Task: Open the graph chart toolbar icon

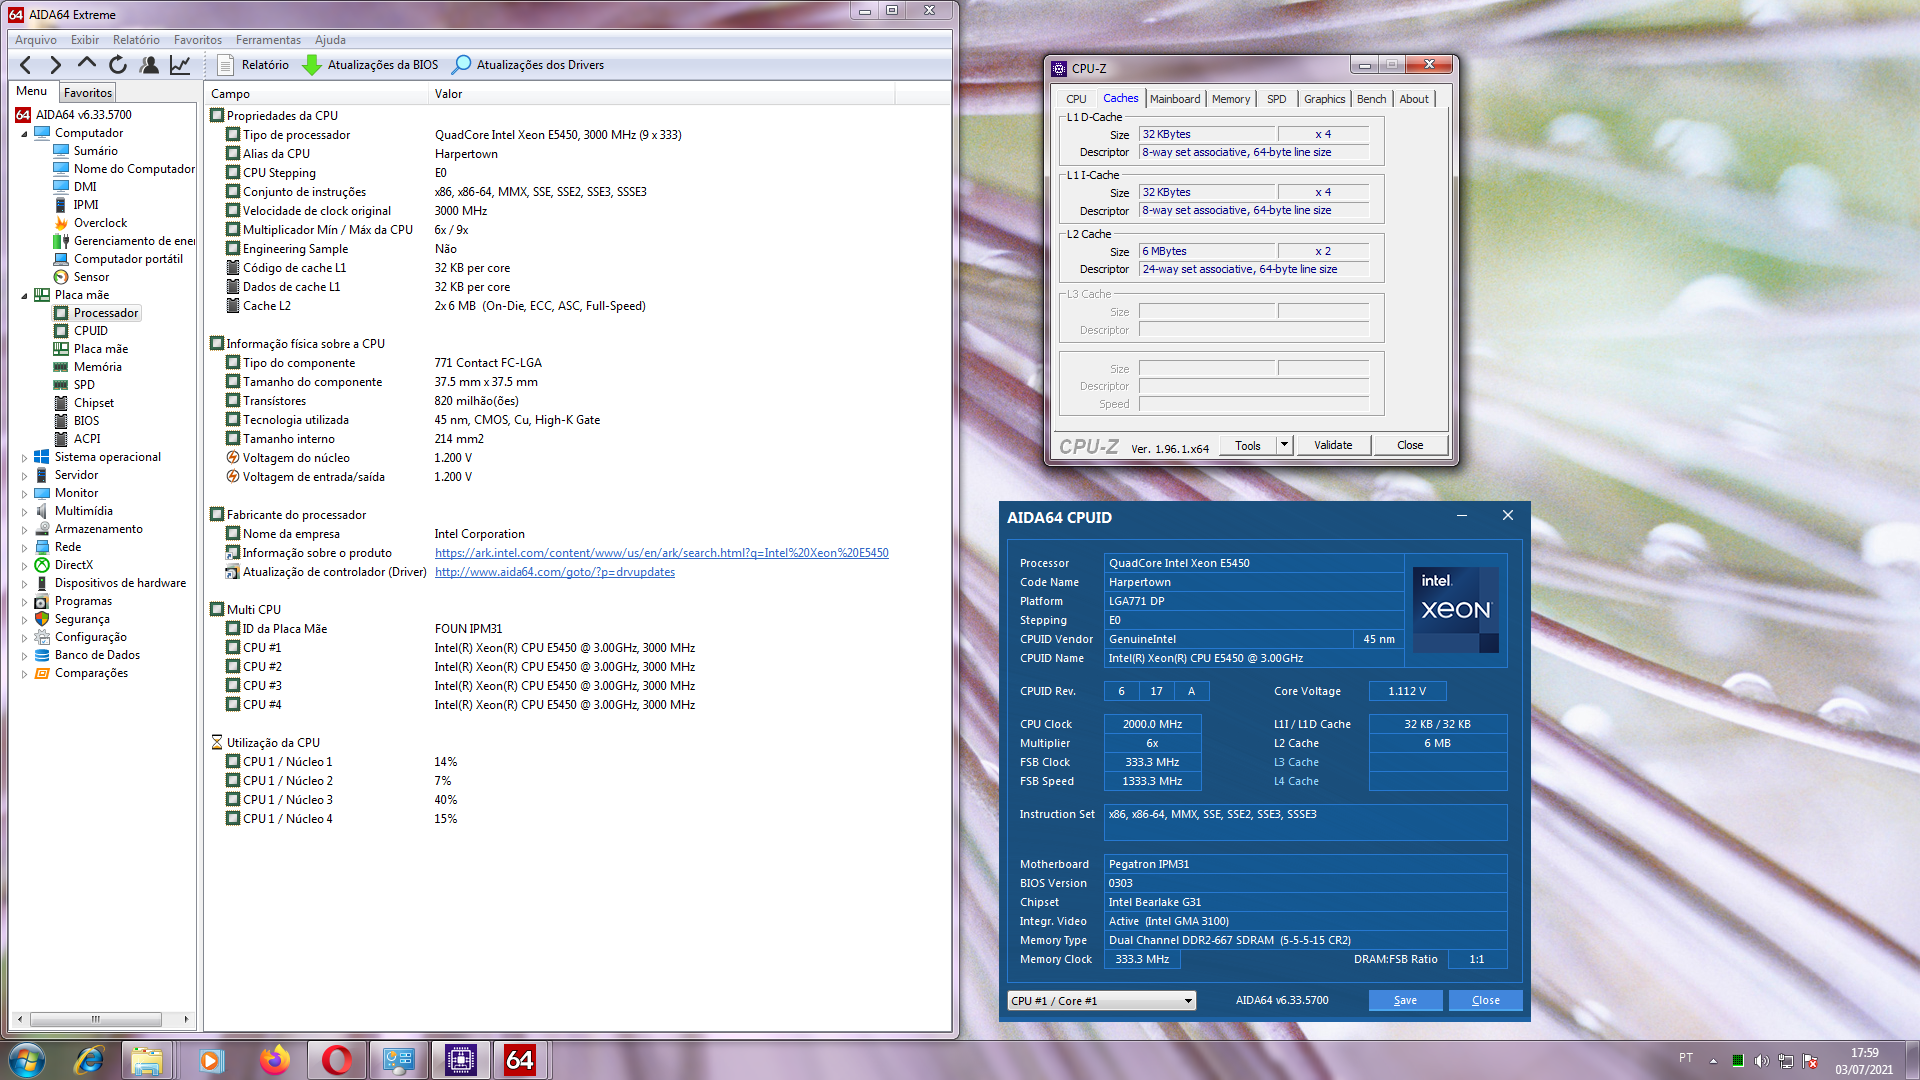Action: pyautogui.click(x=180, y=65)
